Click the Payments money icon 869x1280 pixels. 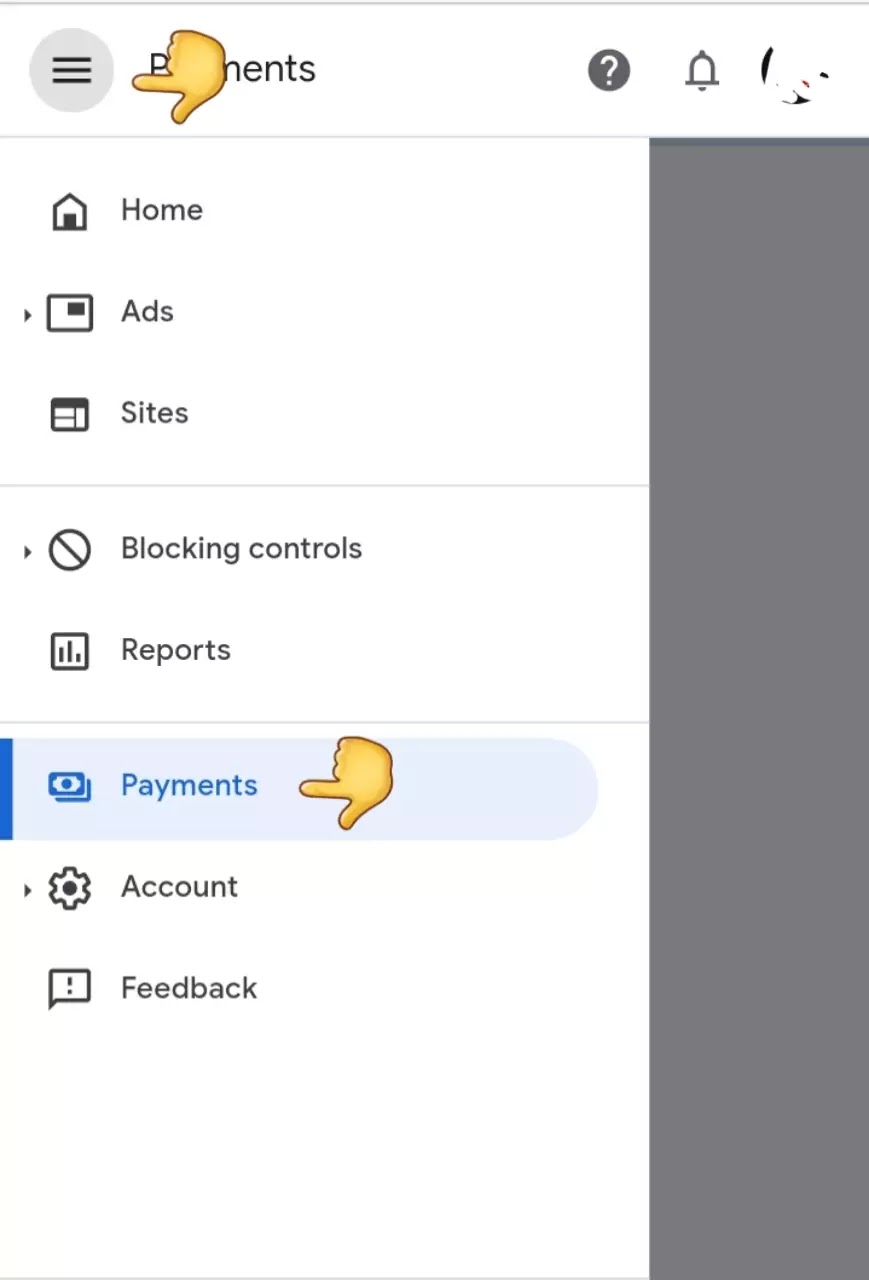coord(70,787)
